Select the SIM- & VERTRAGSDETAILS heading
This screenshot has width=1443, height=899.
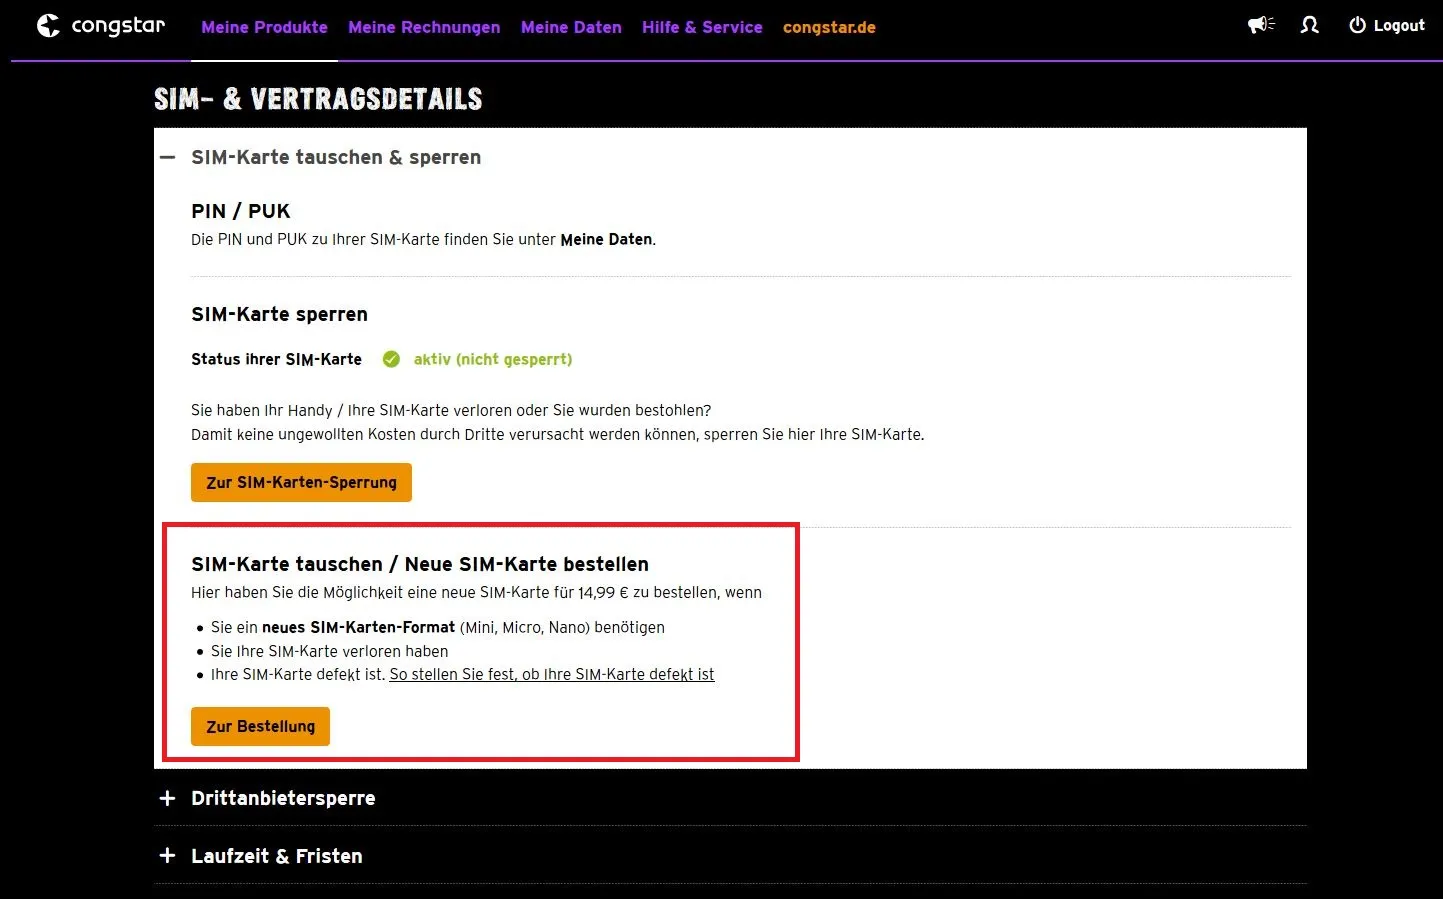(x=318, y=99)
